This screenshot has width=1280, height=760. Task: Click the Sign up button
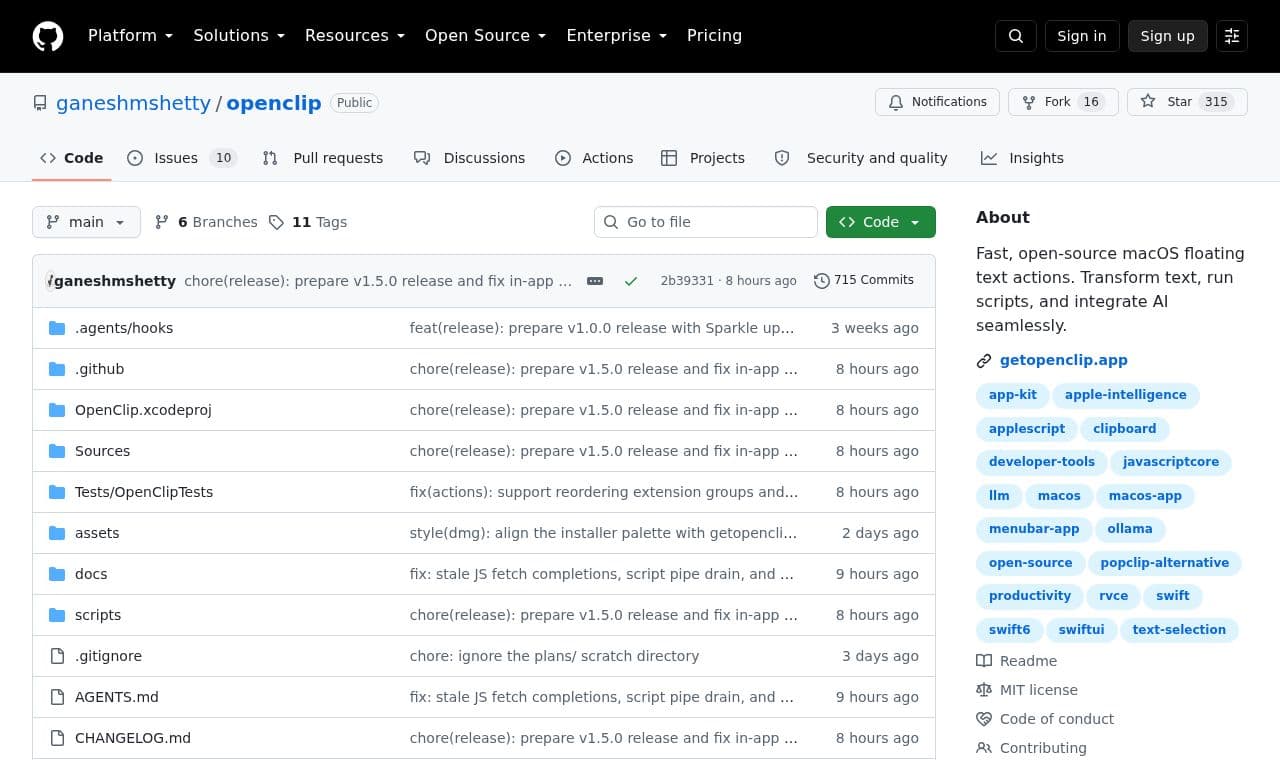coord(1168,36)
